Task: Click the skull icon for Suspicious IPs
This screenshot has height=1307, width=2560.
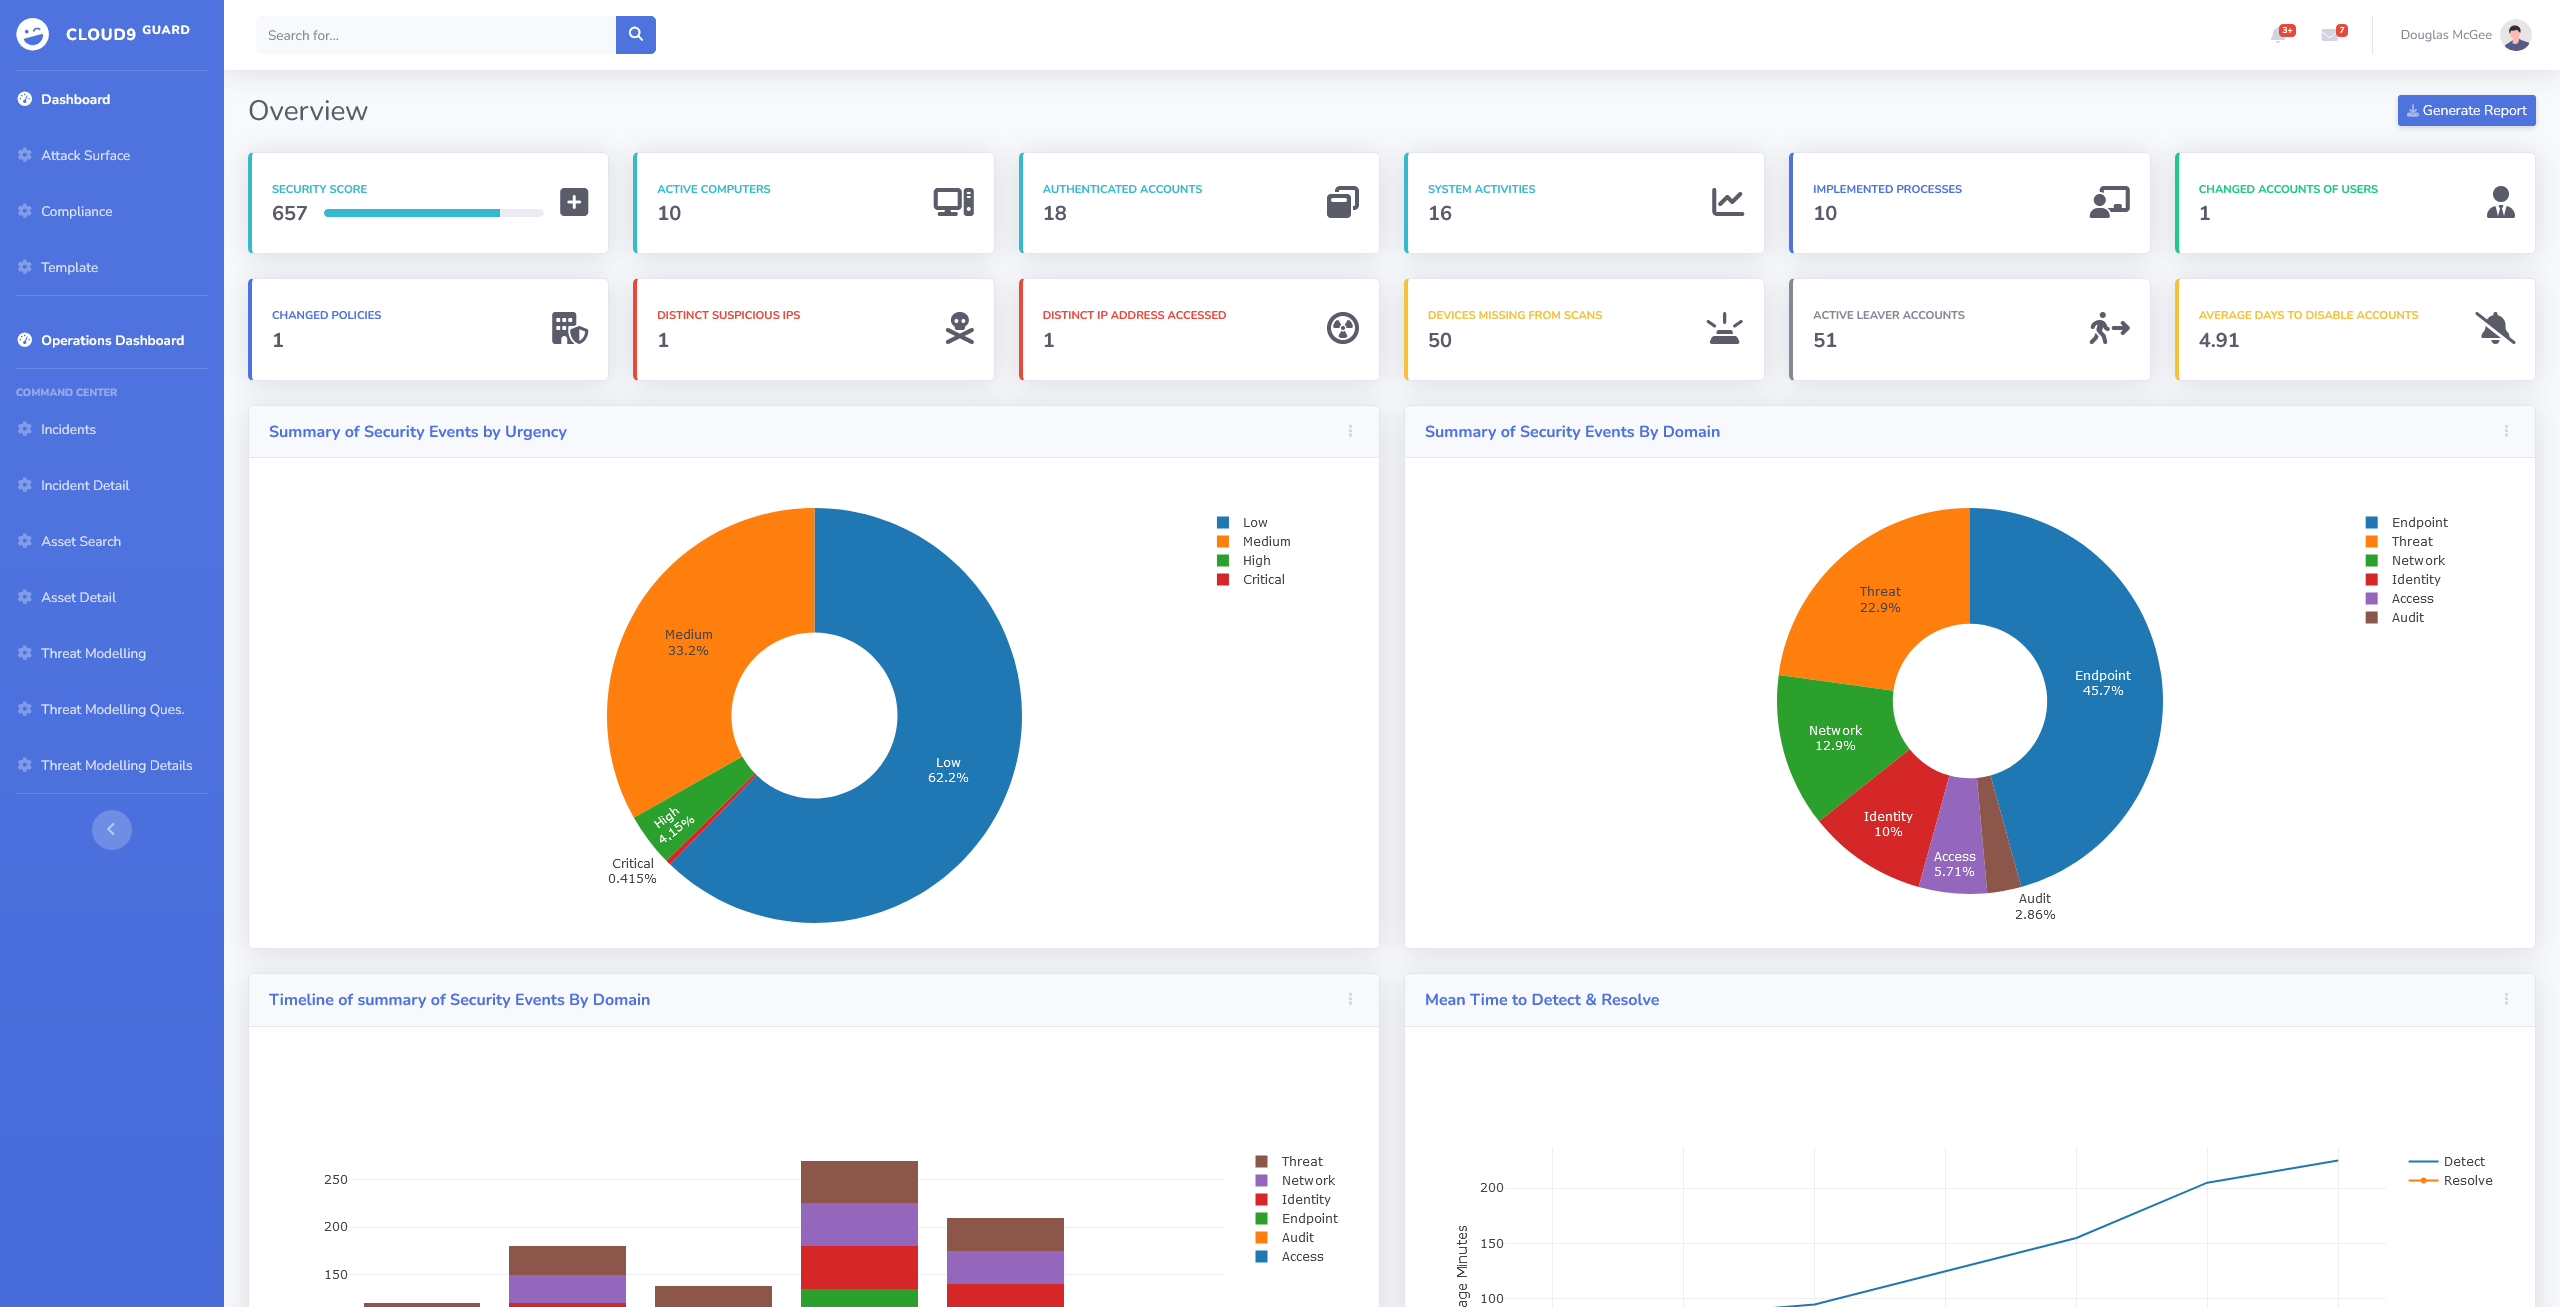Action: [959, 328]
